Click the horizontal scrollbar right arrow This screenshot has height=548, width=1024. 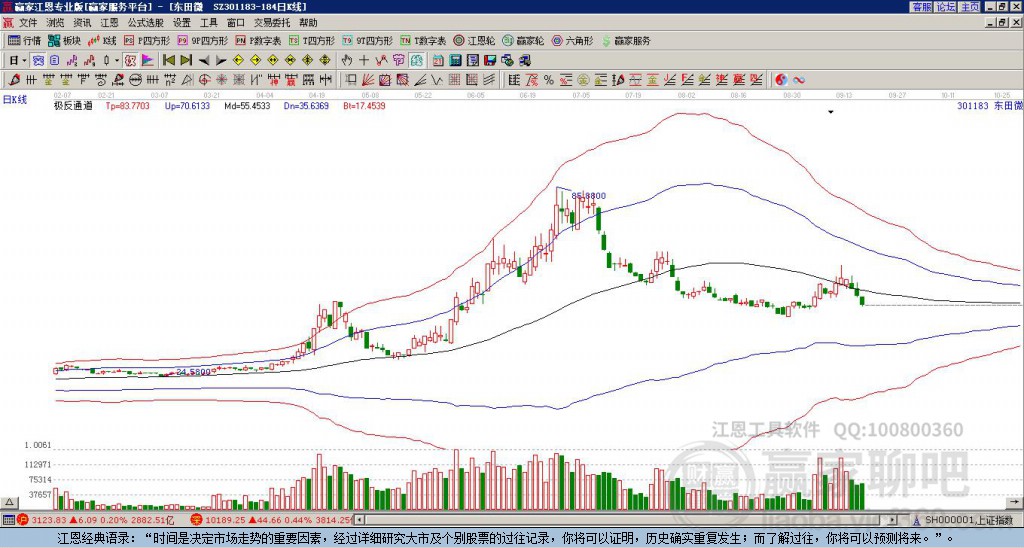(x=893, y=520)
